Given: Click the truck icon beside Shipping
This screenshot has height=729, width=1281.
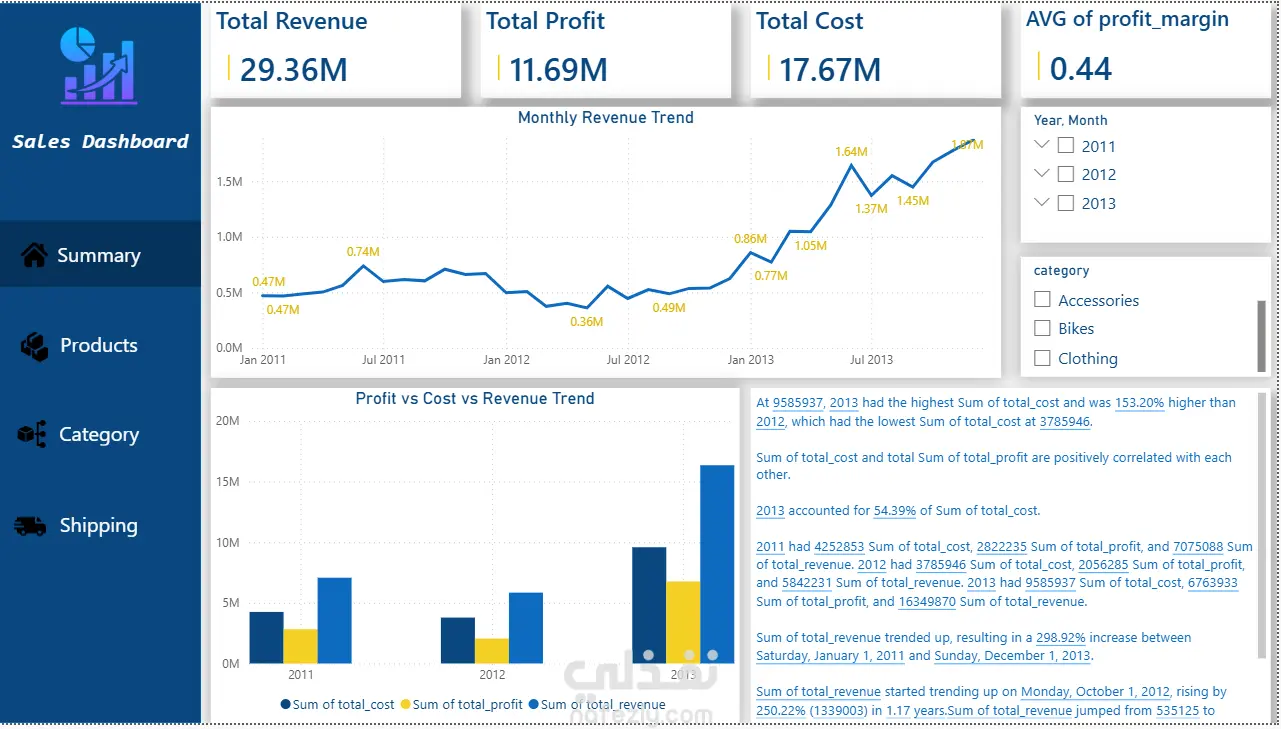Looking at the screenshot, I should 30,525.
